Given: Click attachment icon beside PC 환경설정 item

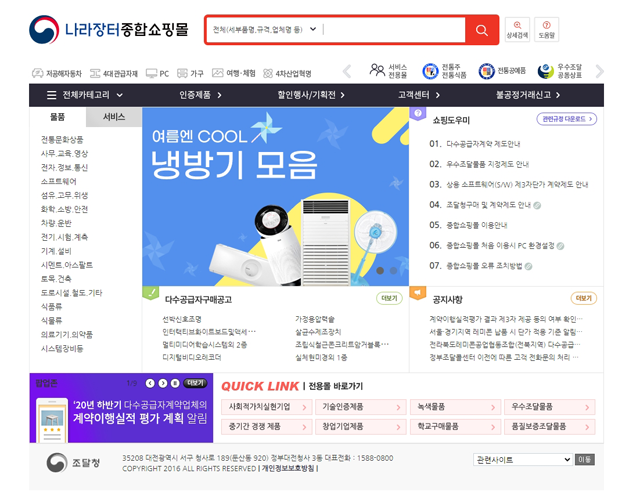Looking at the screenshot, I should pos(560,246).
